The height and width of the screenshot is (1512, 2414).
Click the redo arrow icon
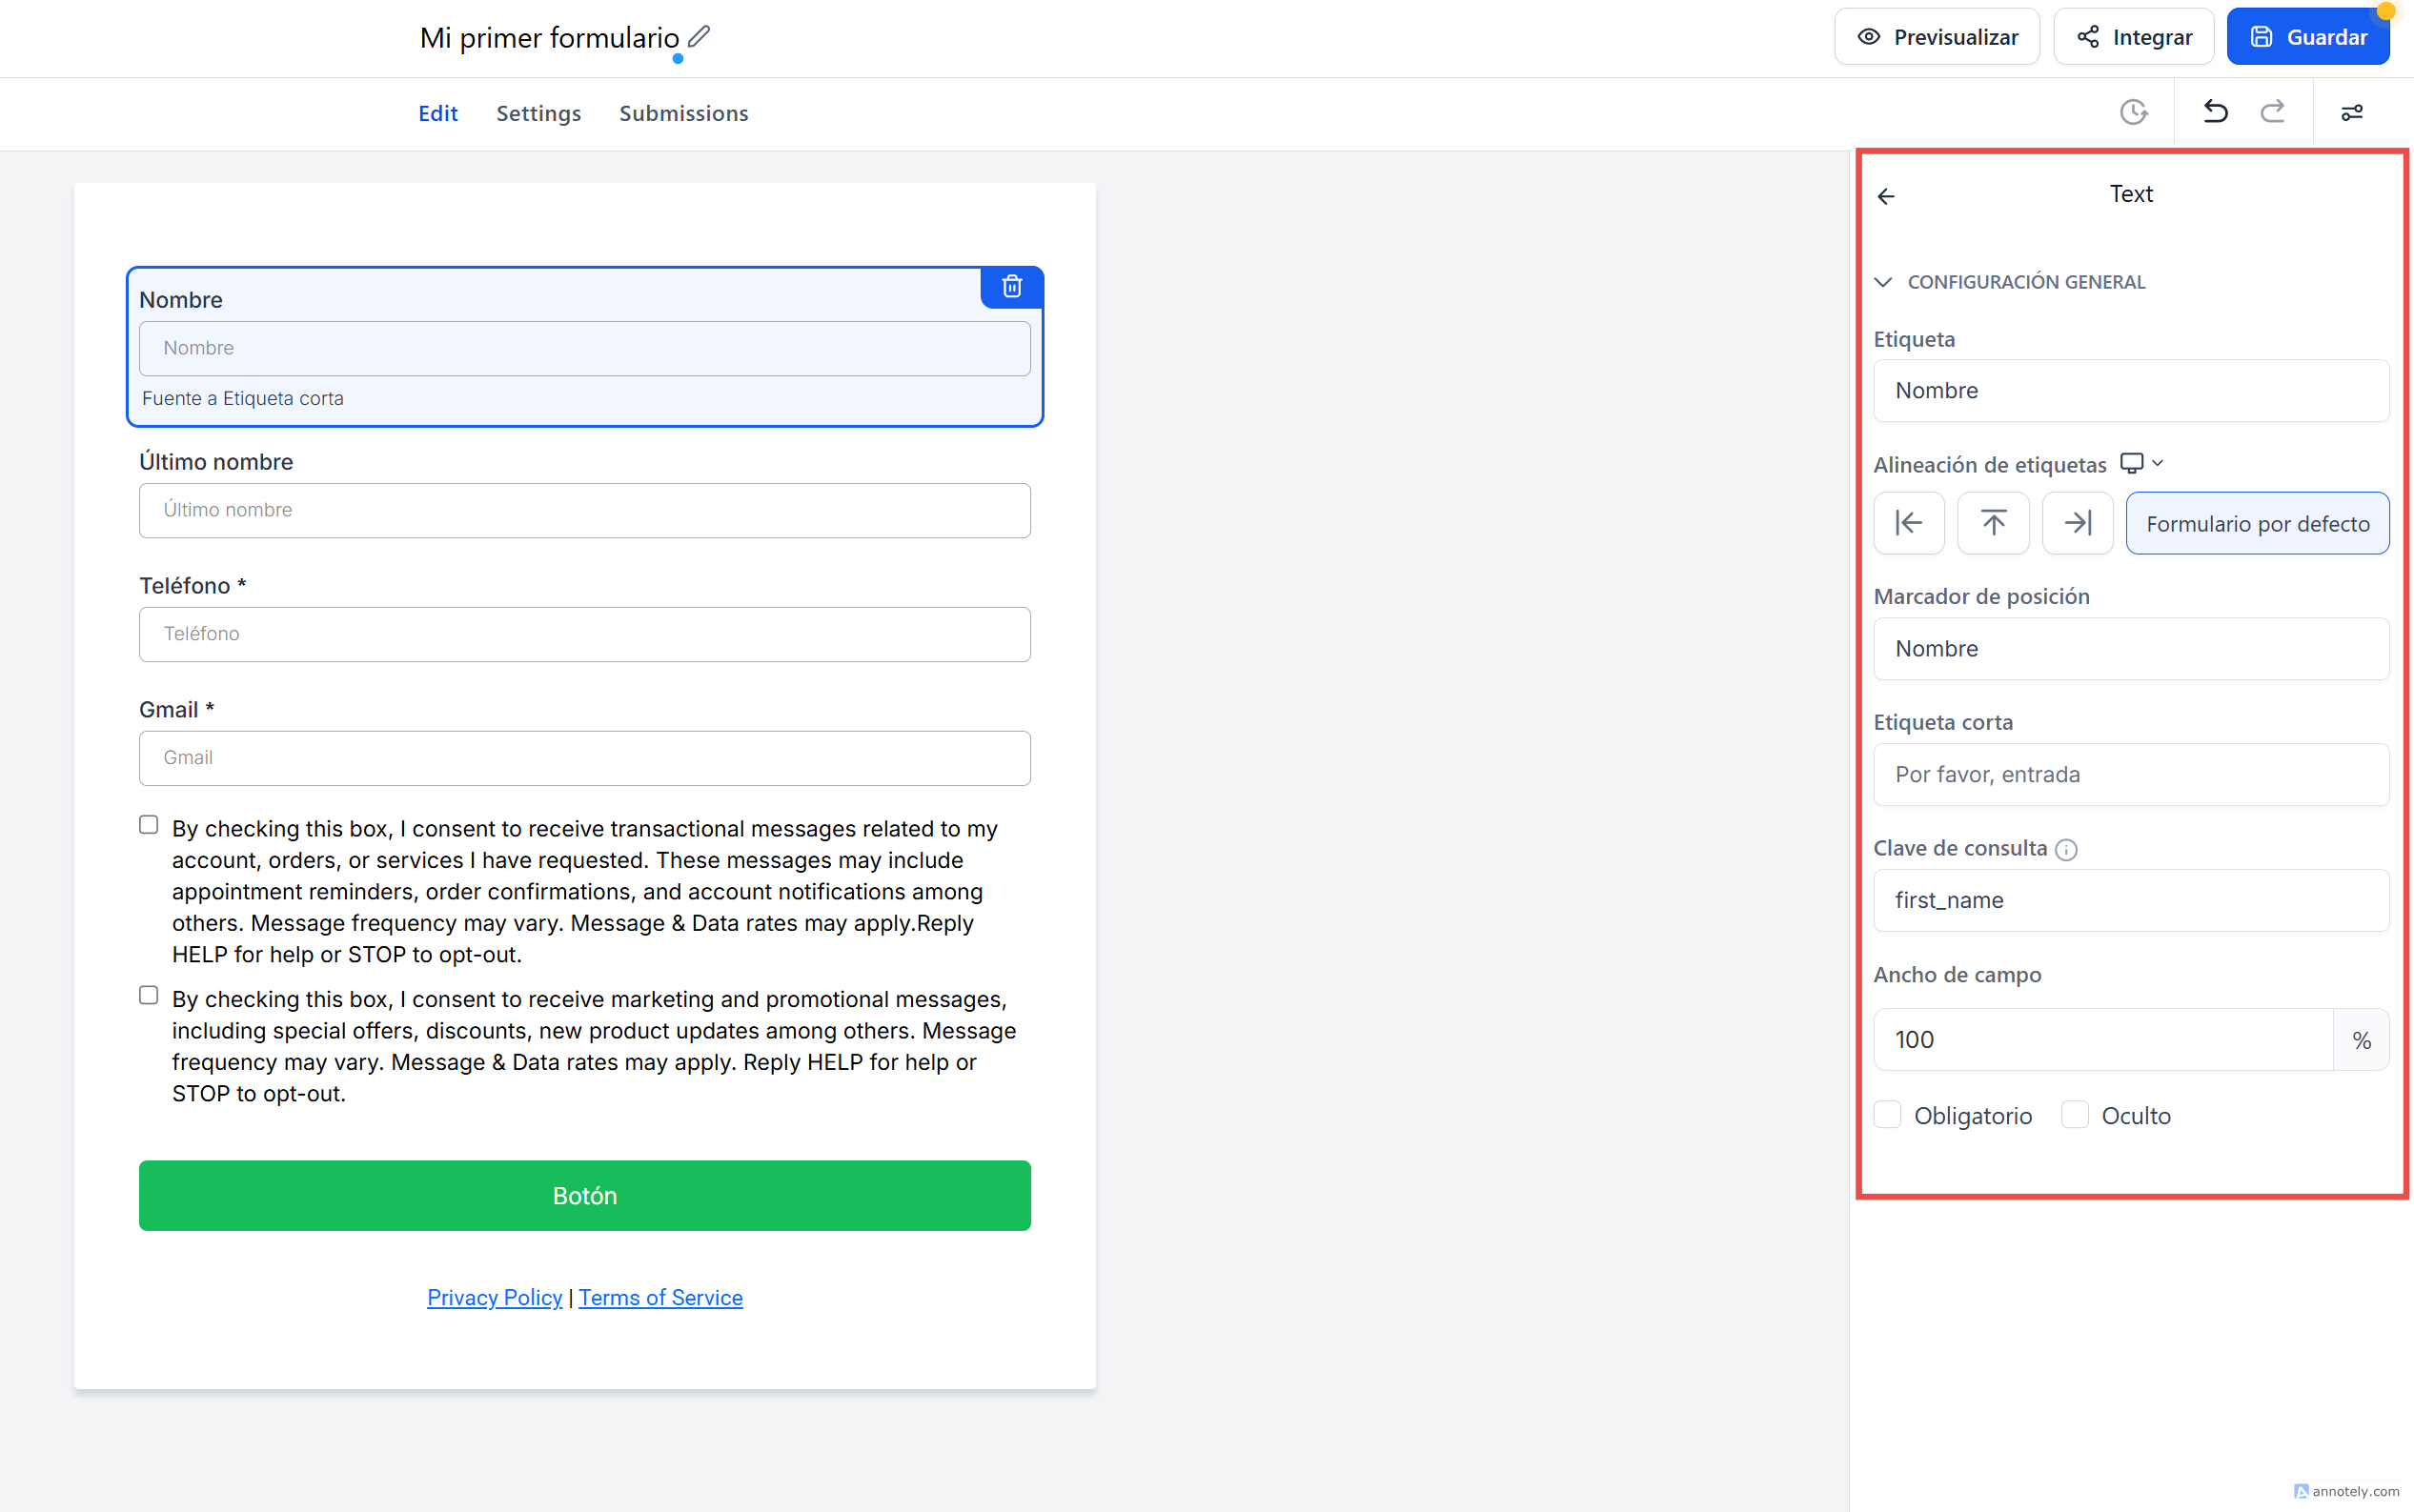pyautogui.click(x=2272, y=112)
